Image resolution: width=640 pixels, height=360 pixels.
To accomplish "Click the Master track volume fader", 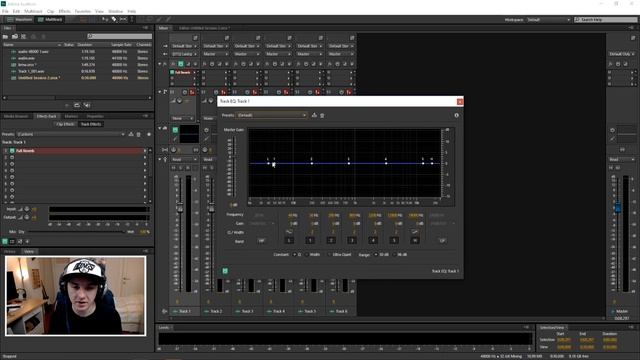I will click(618, 207).
